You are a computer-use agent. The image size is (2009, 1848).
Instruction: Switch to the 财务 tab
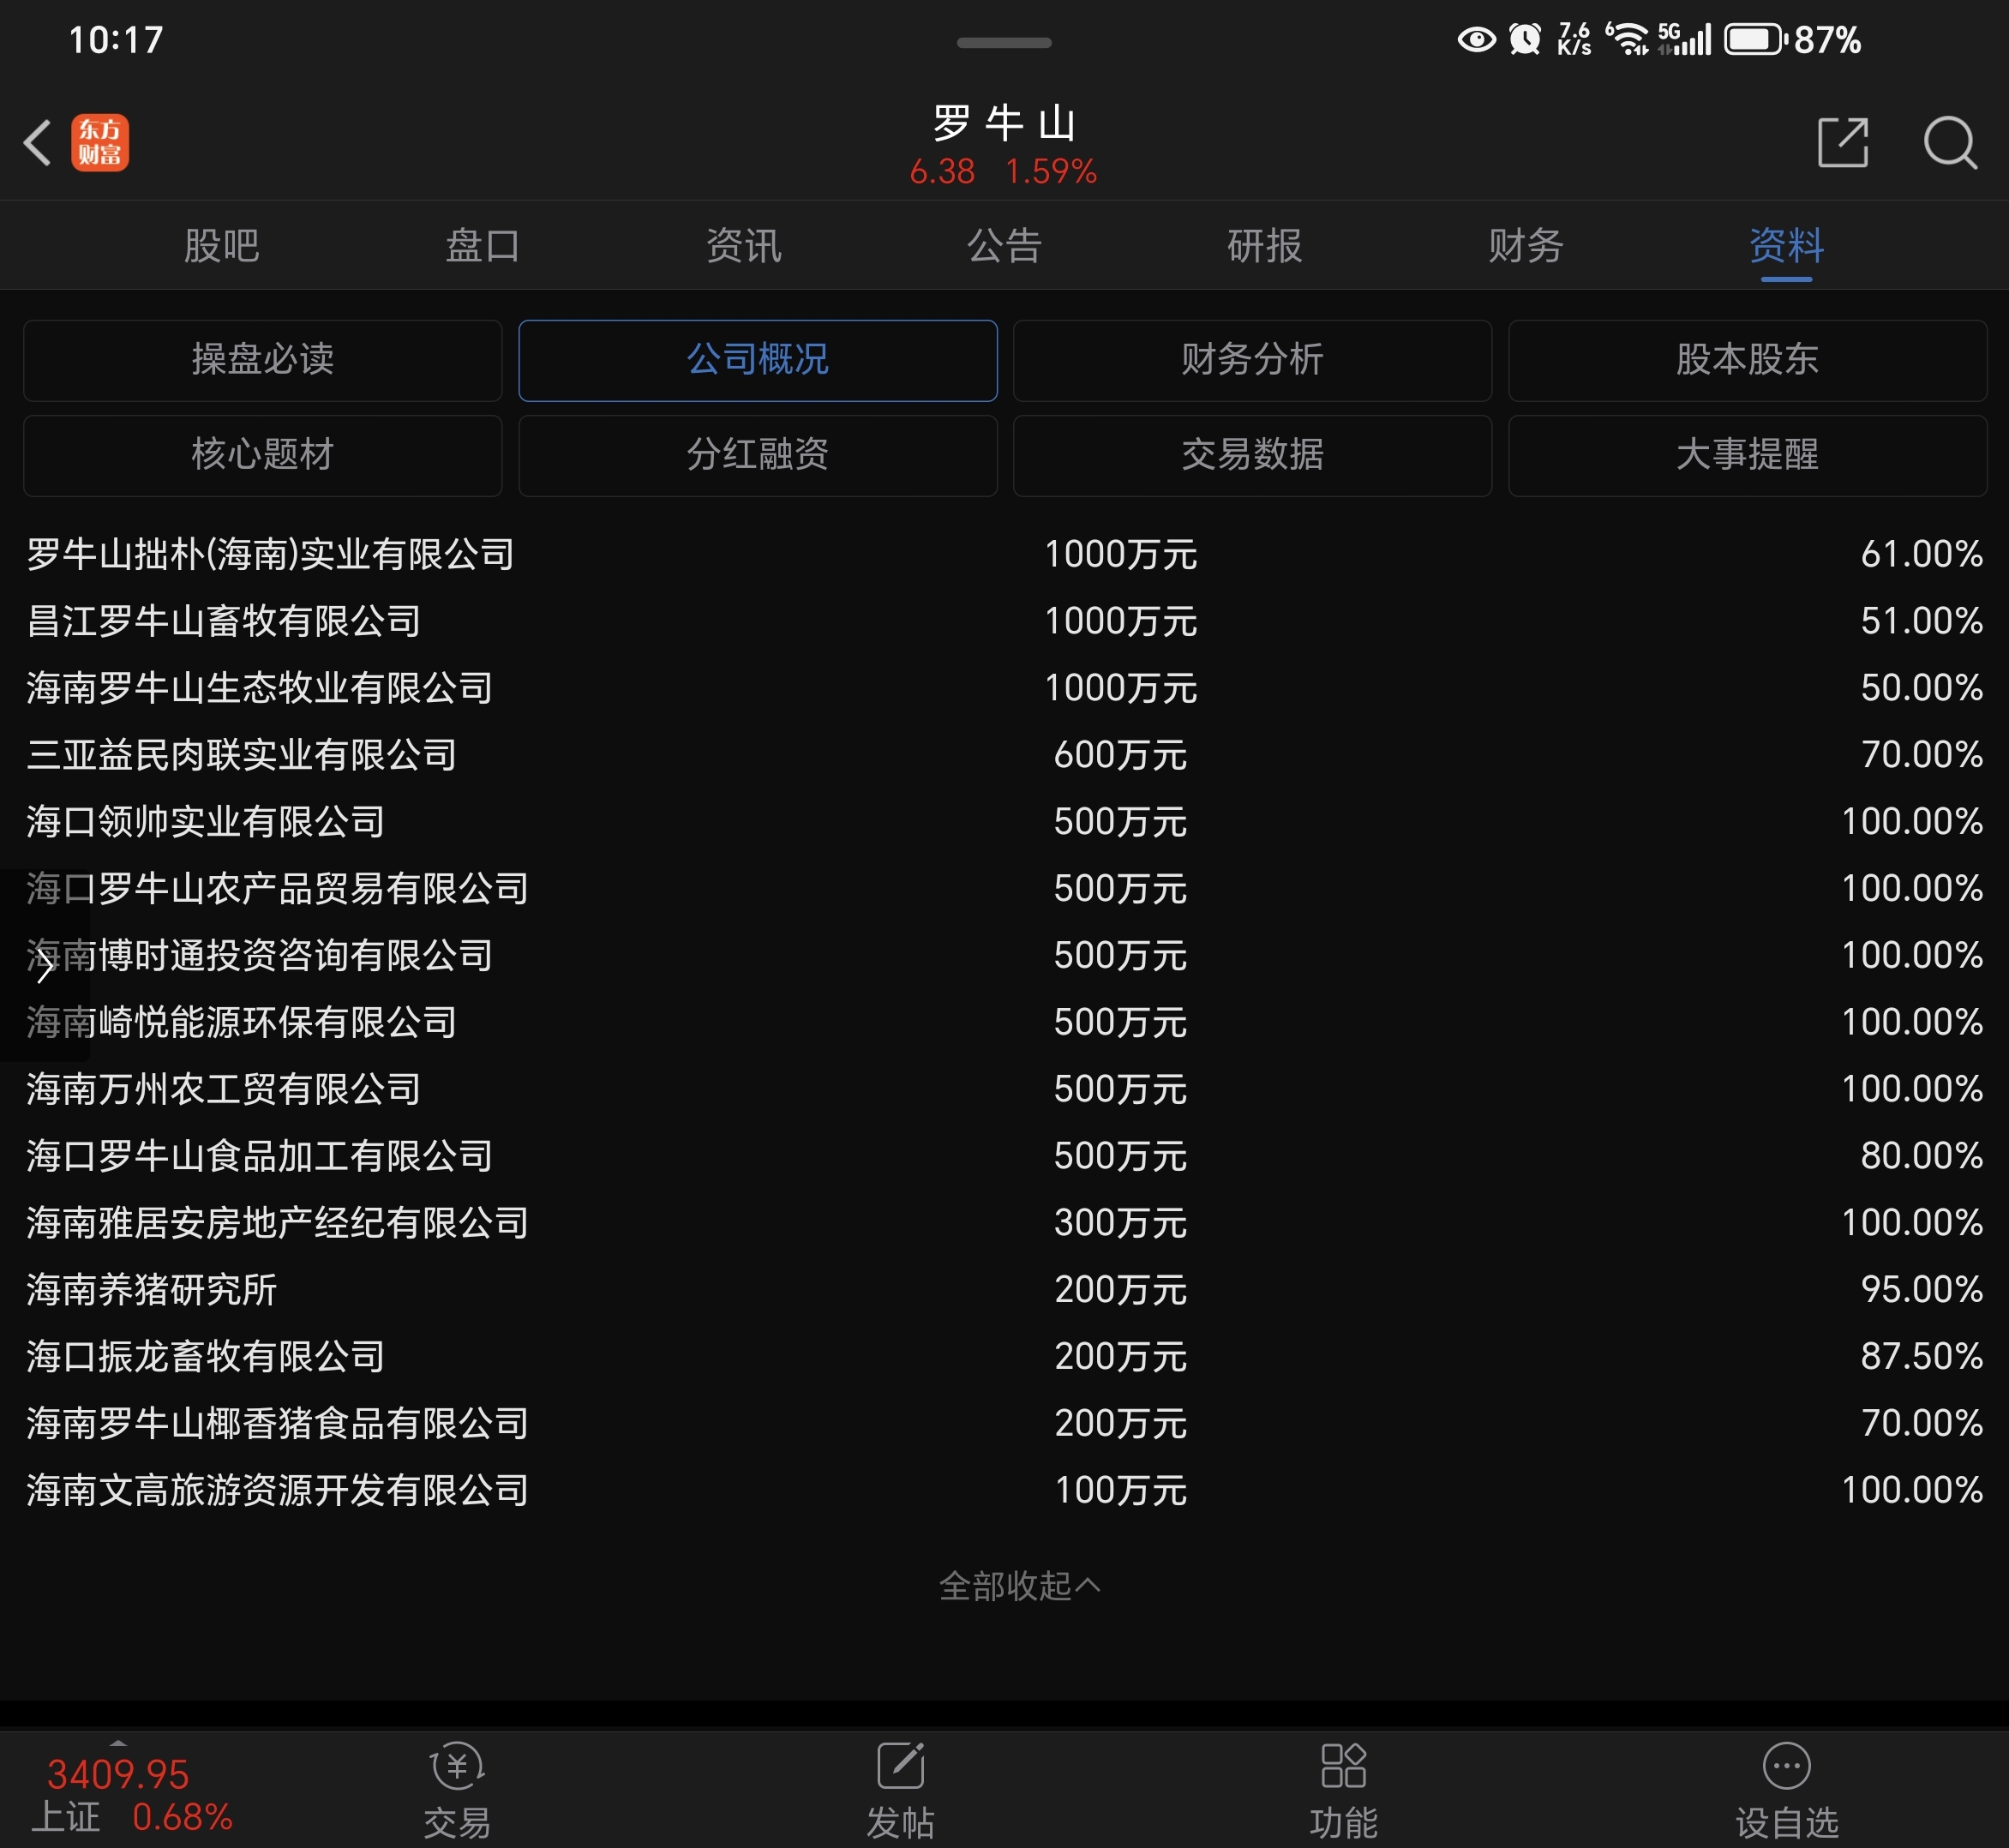coord(1525,245)
